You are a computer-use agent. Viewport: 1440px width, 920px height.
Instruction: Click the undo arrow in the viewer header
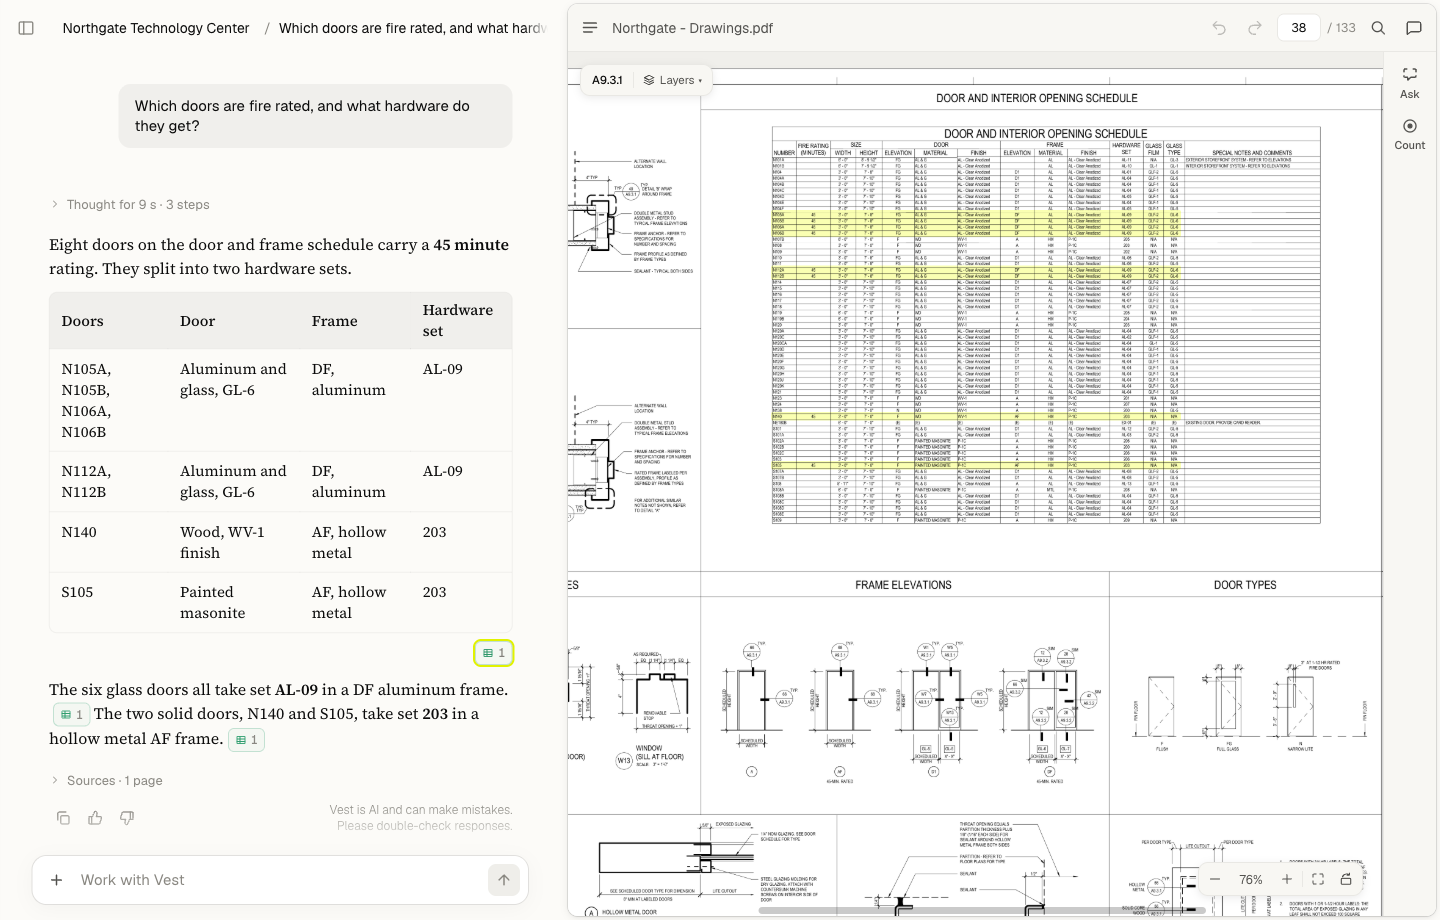pos(1219,28)
